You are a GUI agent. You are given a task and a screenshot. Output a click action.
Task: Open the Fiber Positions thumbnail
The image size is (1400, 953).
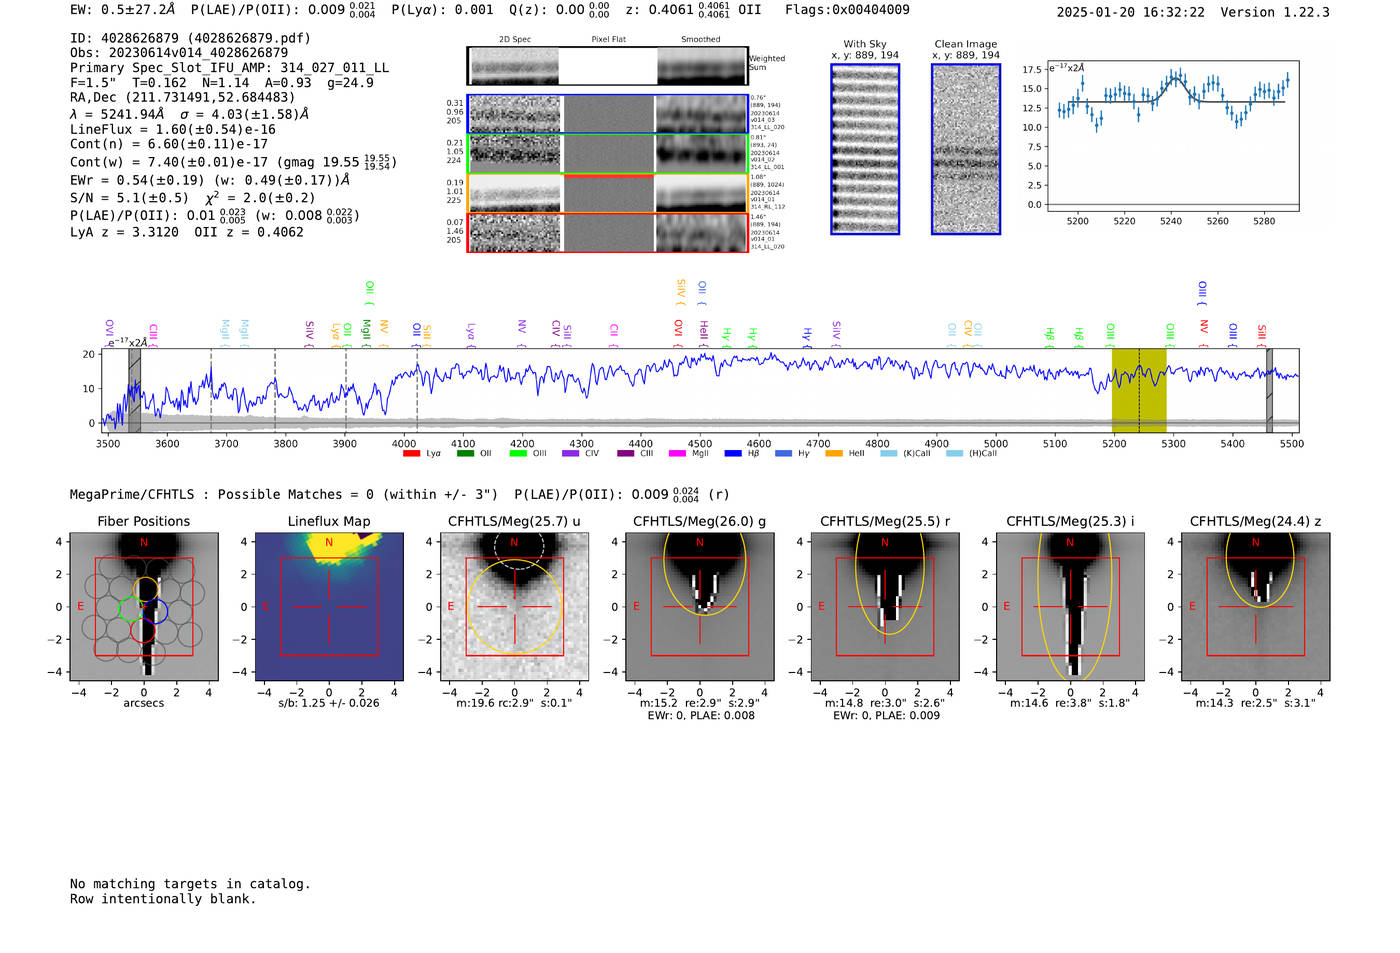[144, 606]
